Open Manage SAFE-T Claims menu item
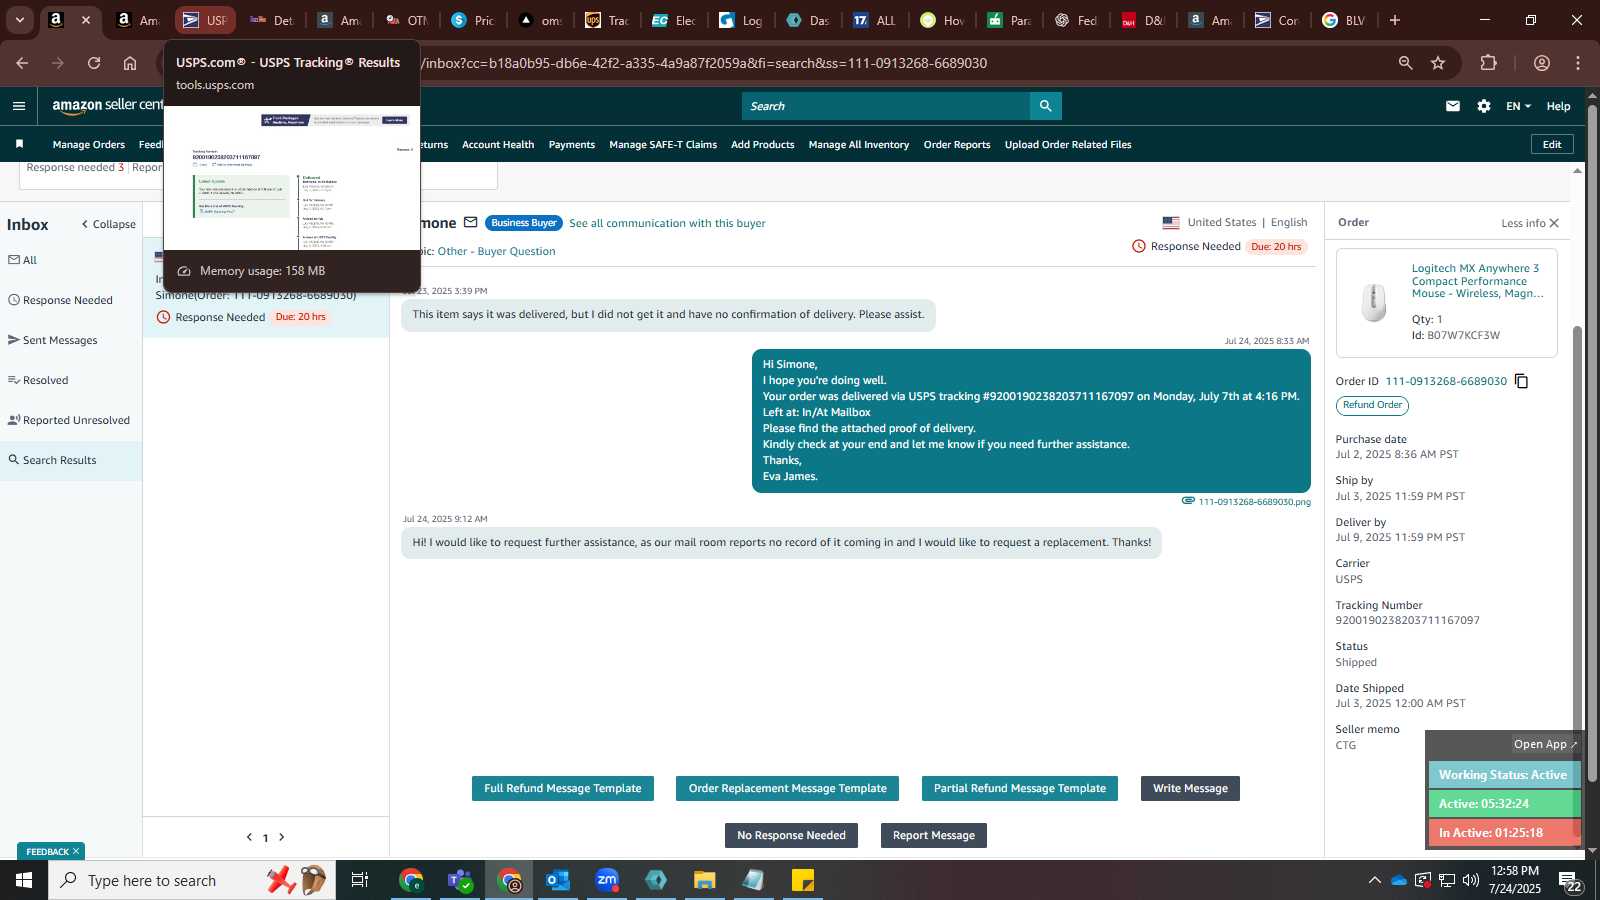This screenshot has height=900, width=1600. (663, 145)
